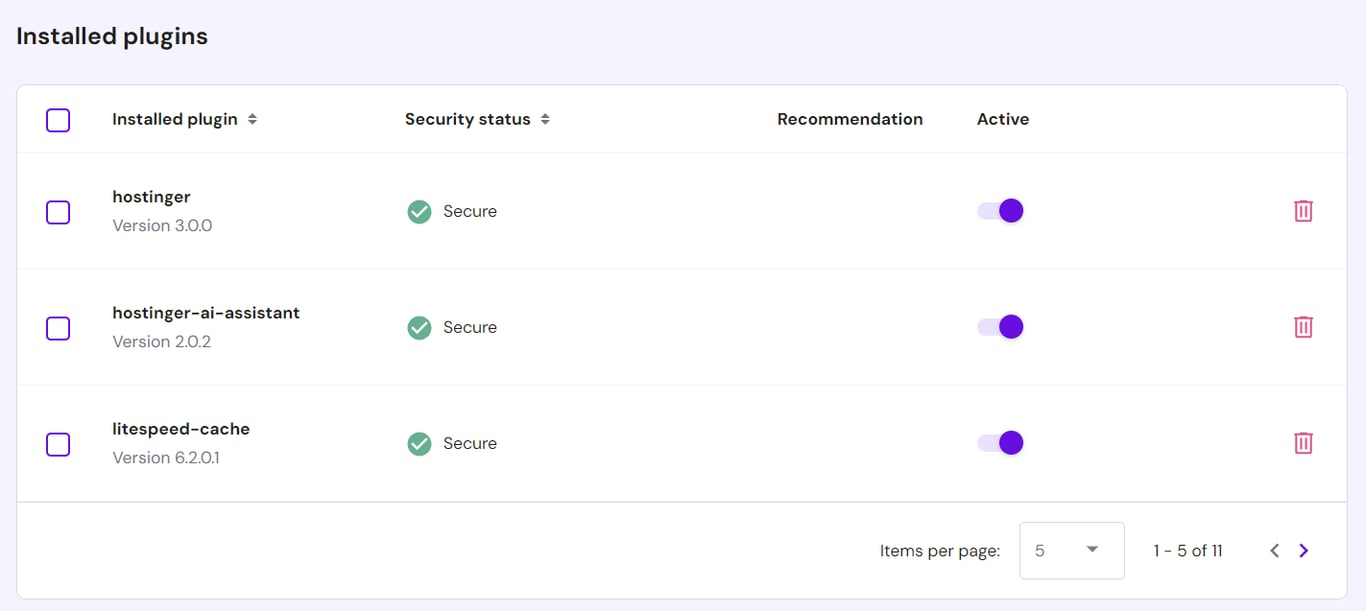Click the Secure badge beside litespeed-cache

(419, 443)
